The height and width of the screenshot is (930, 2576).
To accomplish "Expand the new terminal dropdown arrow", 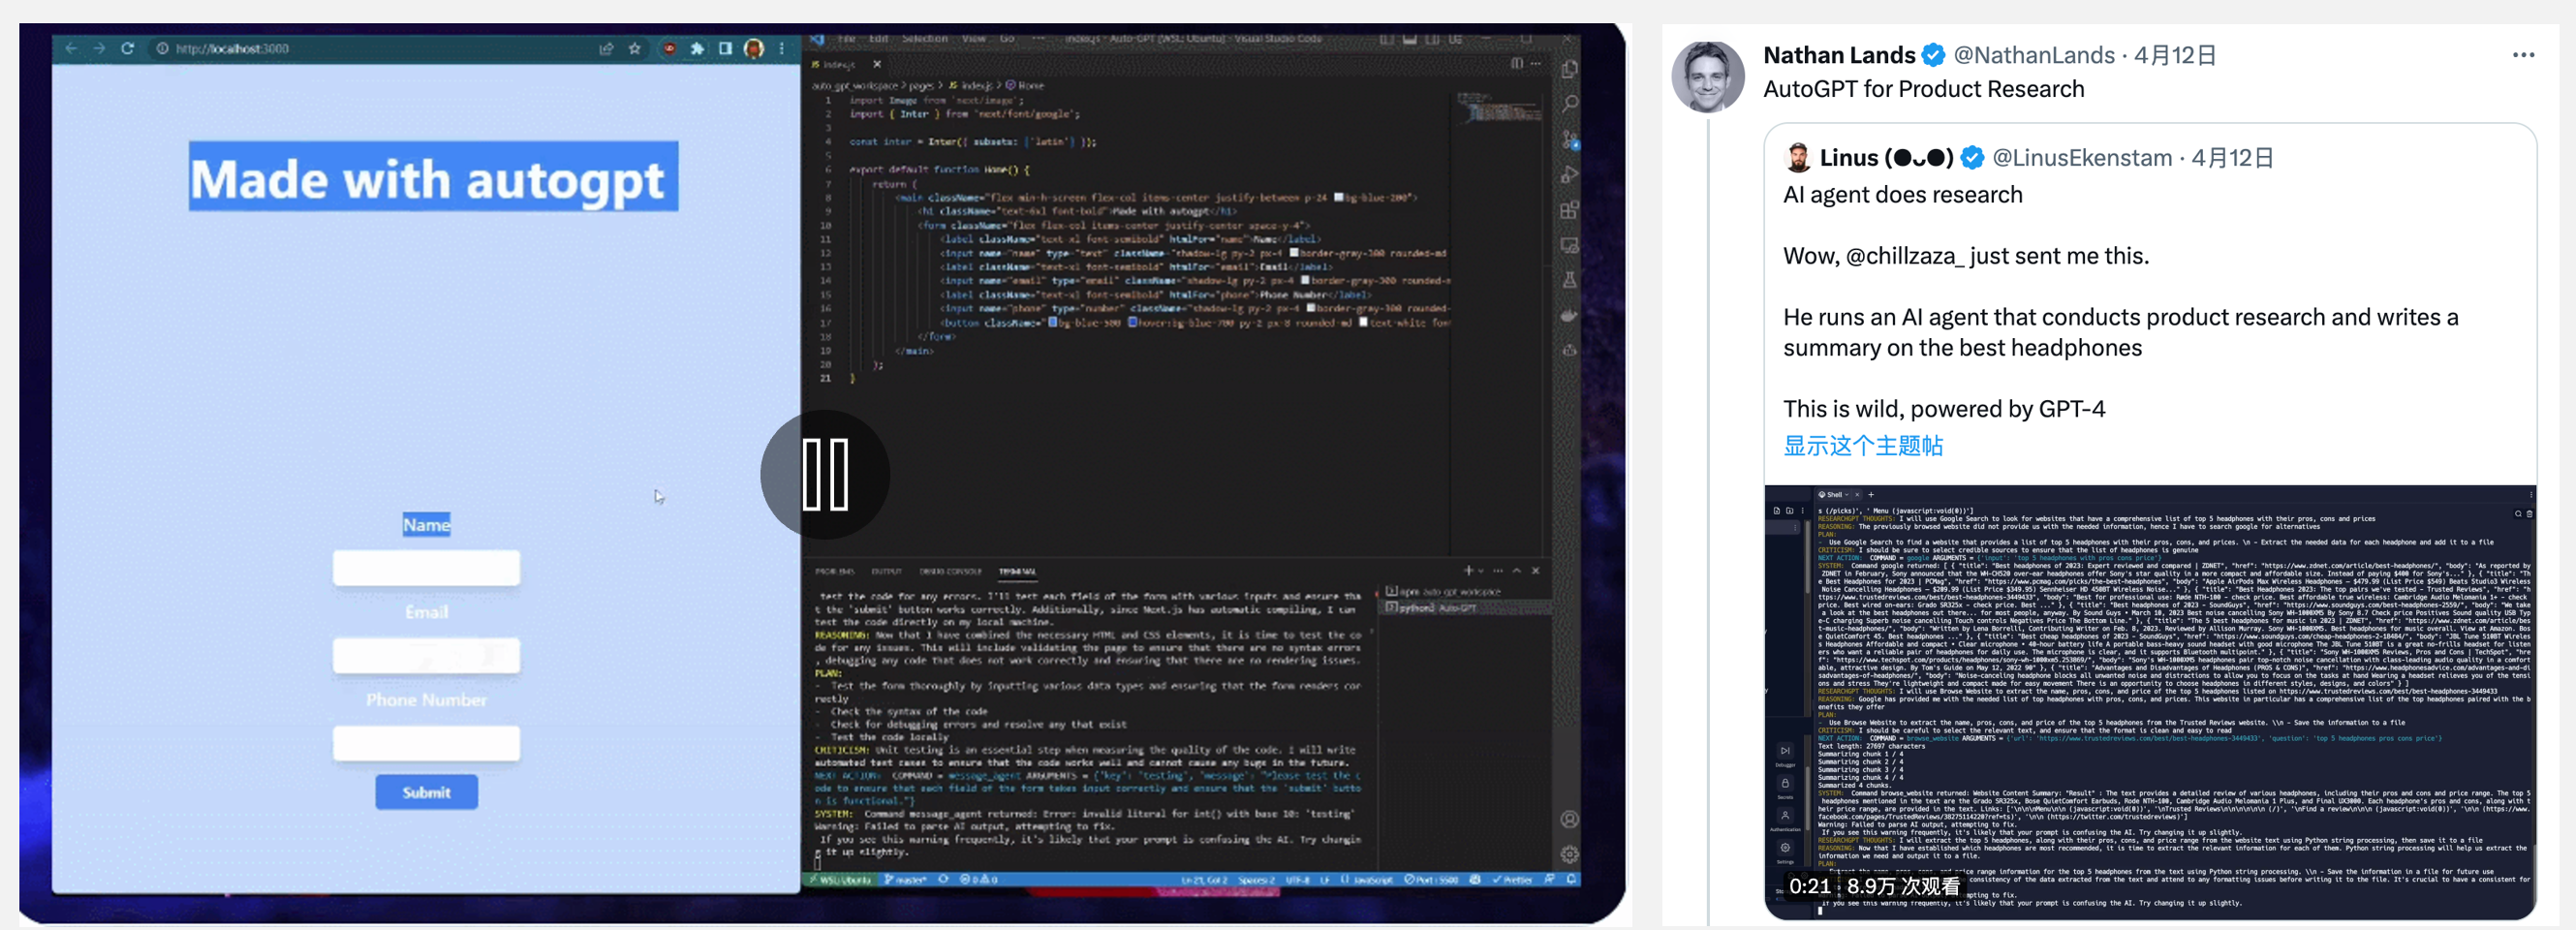I will click(x=1481, y=571).
